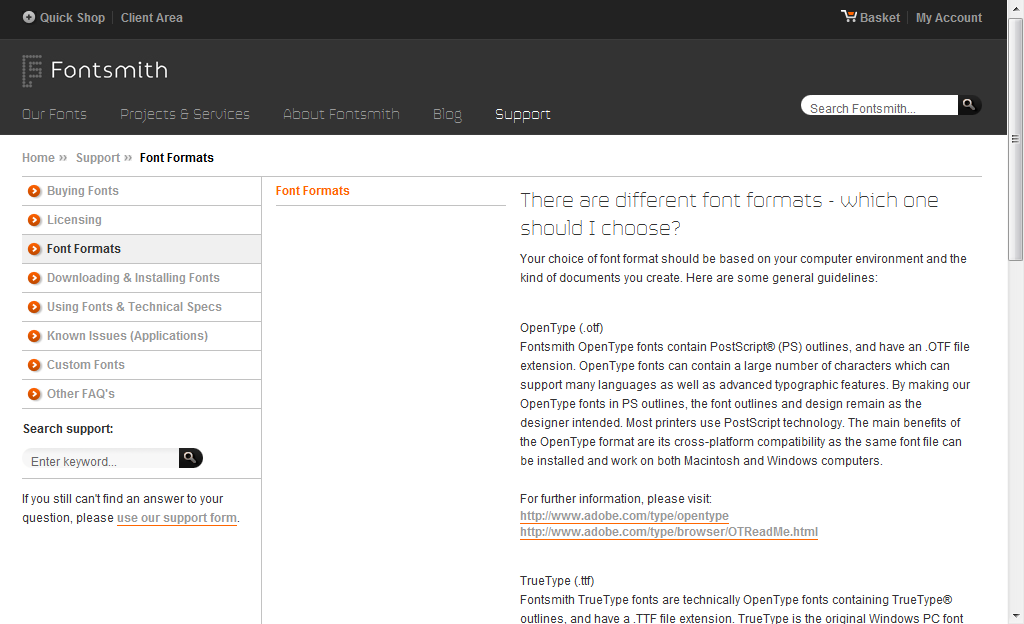The width and height of the screenshot is (1024, 624).
Task: Open Projects & Services menu
Action: [185, 114]
